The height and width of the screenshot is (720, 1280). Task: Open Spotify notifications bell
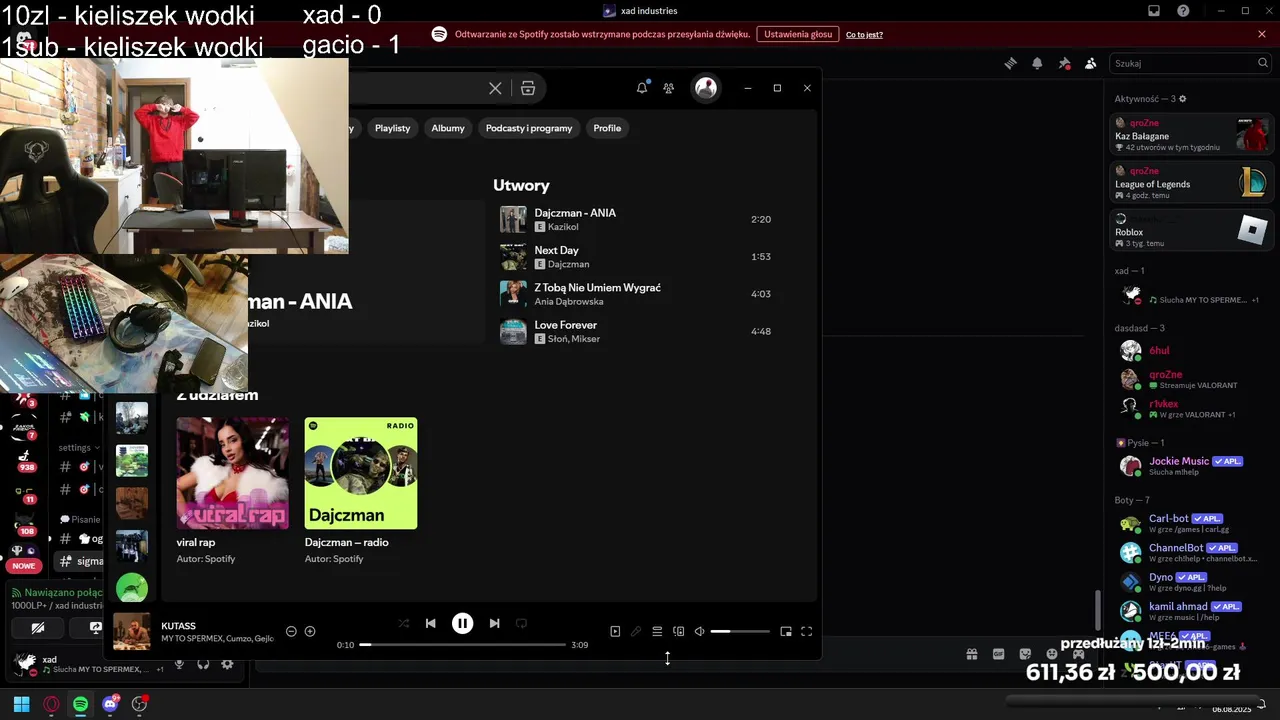coord(642,88)
